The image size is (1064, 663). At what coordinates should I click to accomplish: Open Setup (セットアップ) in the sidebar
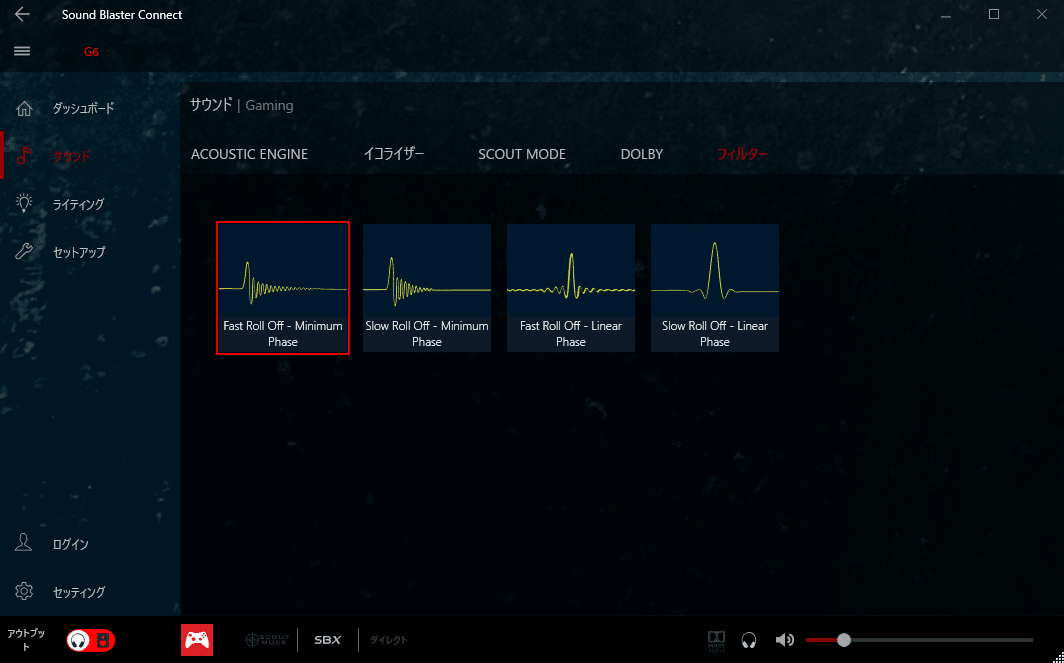79,252
